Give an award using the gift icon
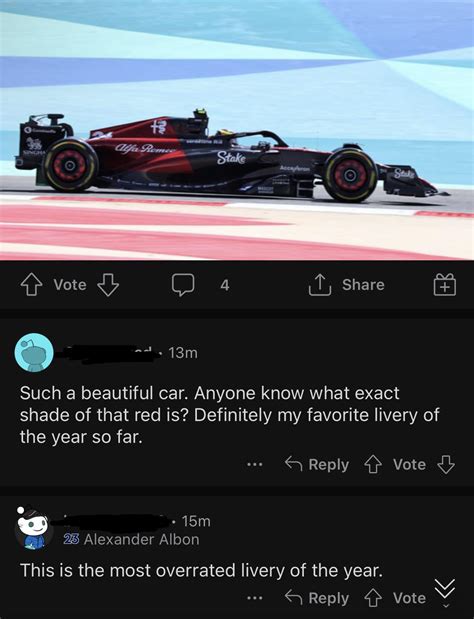Viewport: 474px width, 619px height. pos(445,285)
